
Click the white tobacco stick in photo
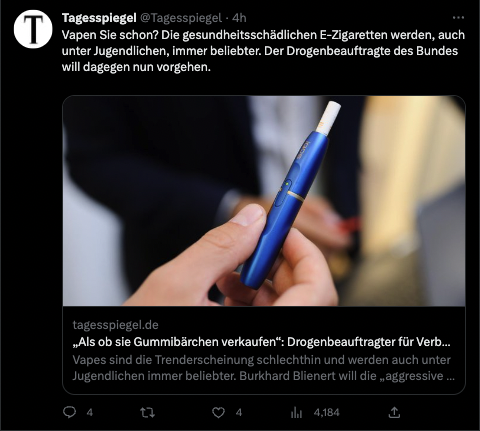point(328,118)
